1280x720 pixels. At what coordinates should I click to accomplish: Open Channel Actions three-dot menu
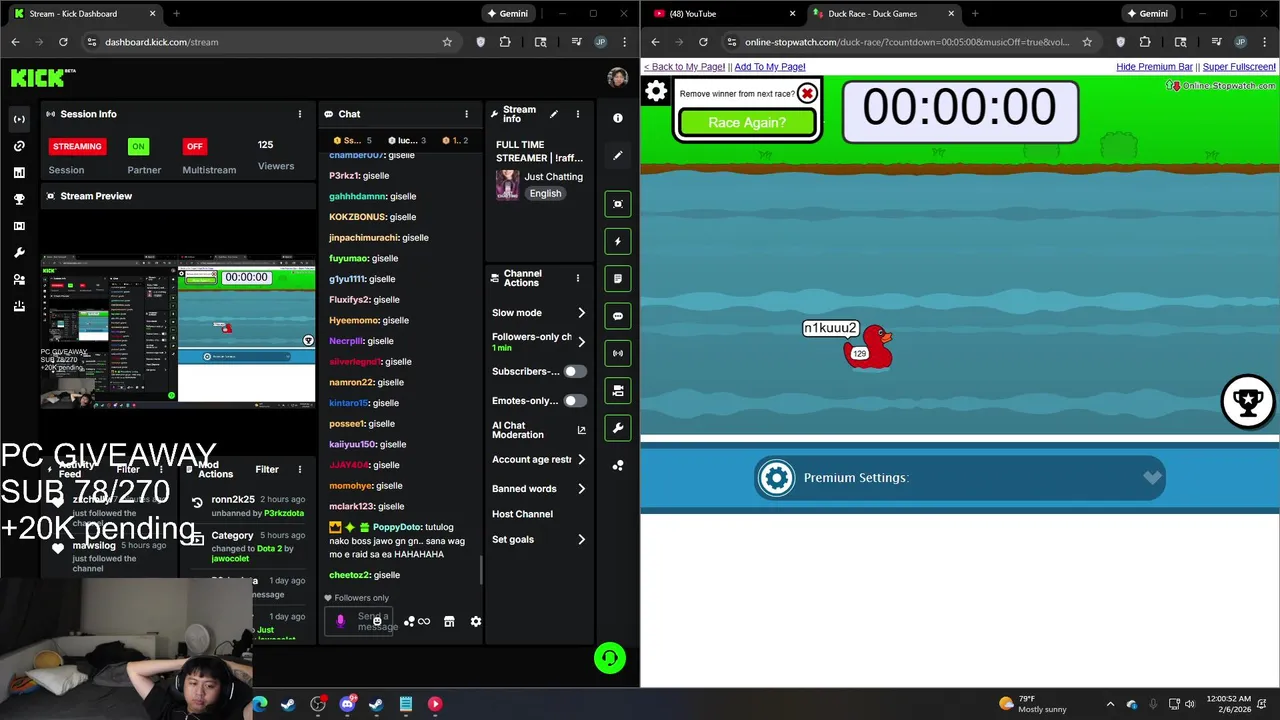pos(577,278)
